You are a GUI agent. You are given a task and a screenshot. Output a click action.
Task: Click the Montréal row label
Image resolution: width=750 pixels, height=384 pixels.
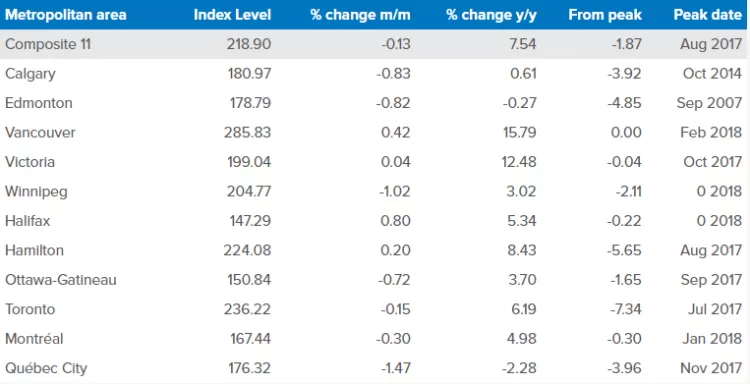point(34,339)
